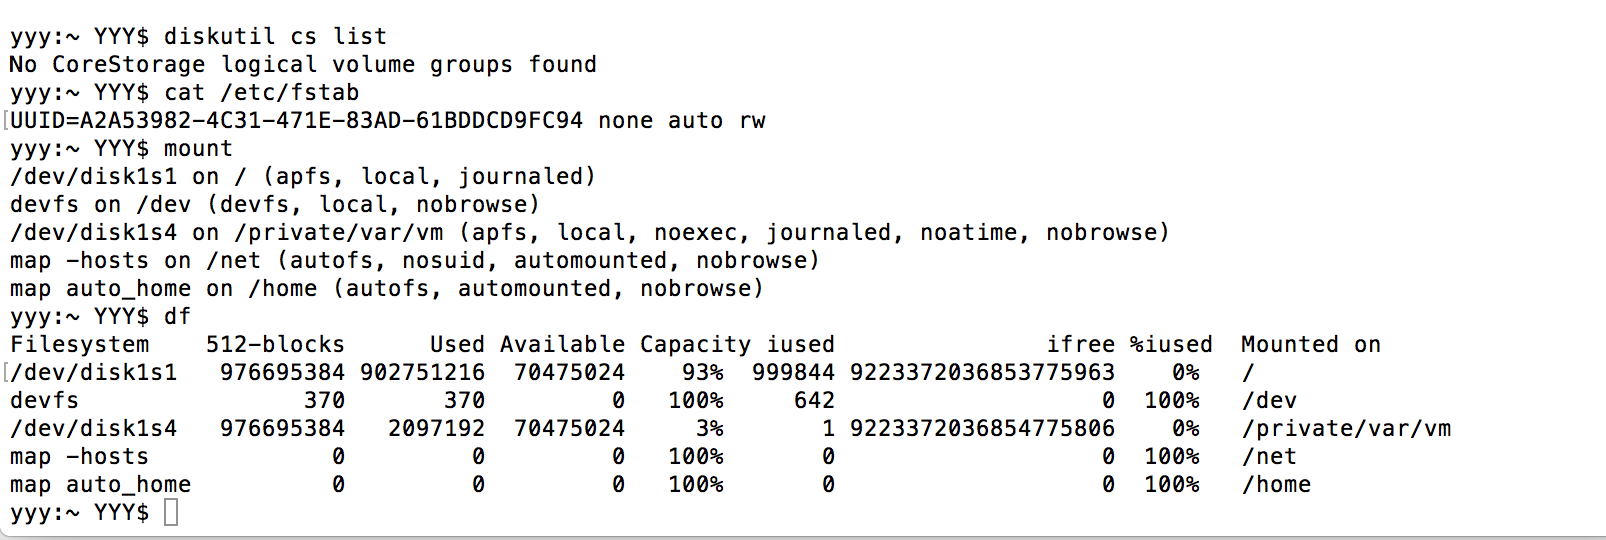Click the '/private/var/vm' path in the df table
The height and width of the screenshot is (540, 1606).
[1345, 429]
